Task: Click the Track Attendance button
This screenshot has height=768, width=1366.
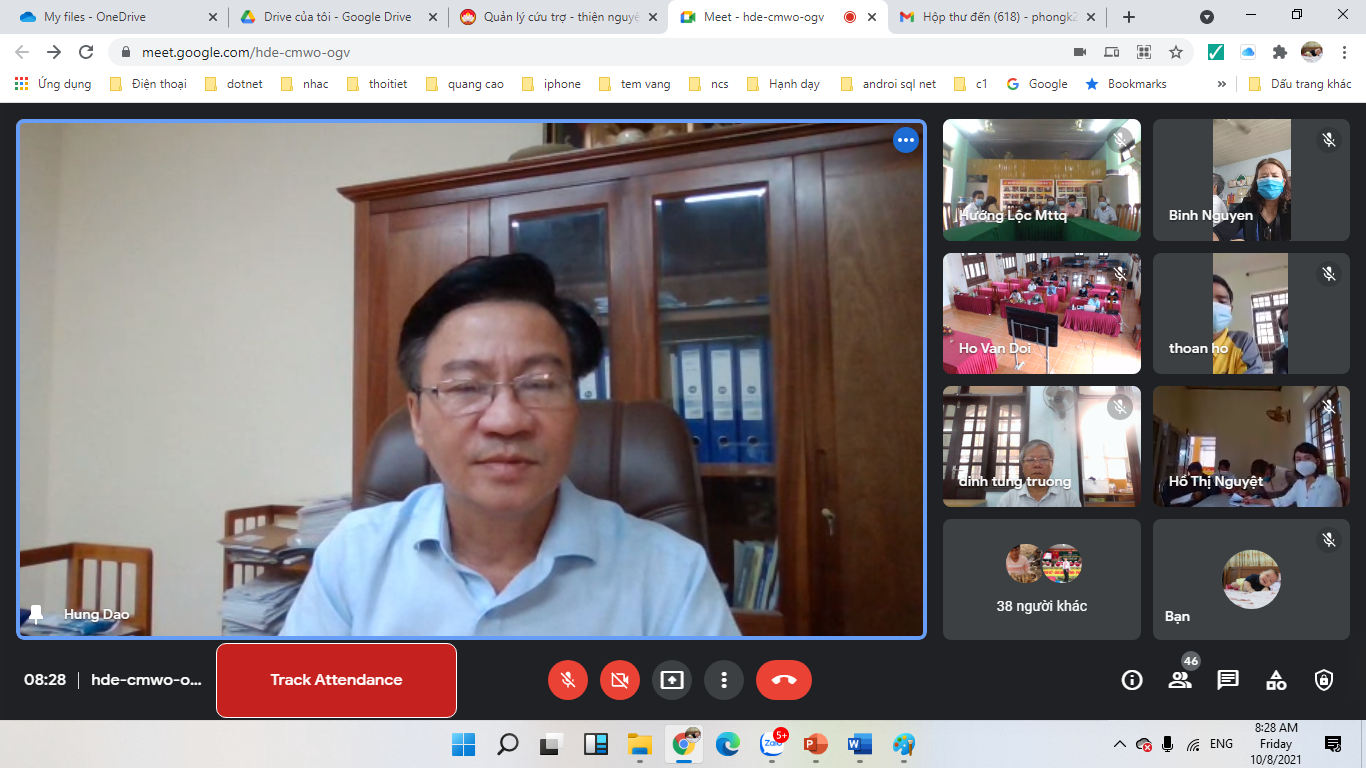Action: click(x=336, y=680)
